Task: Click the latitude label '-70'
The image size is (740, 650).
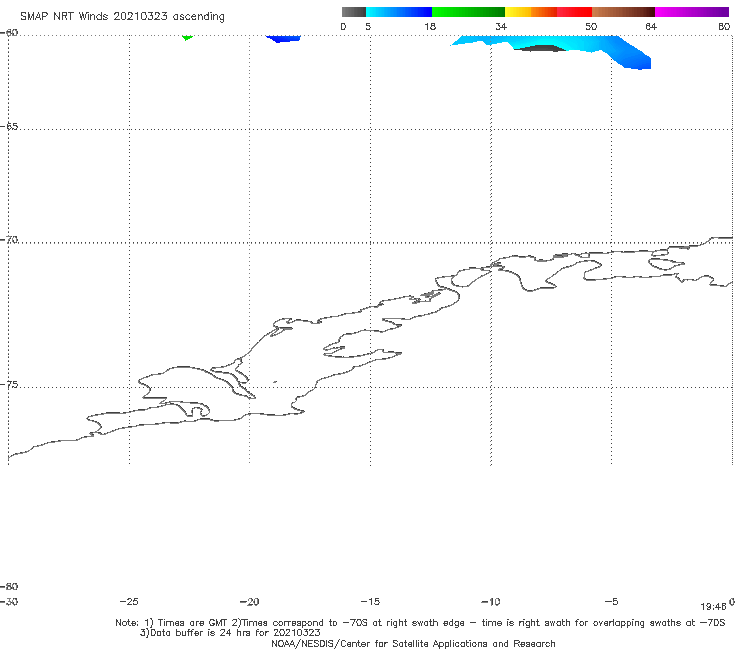Action: coord(9,240)
